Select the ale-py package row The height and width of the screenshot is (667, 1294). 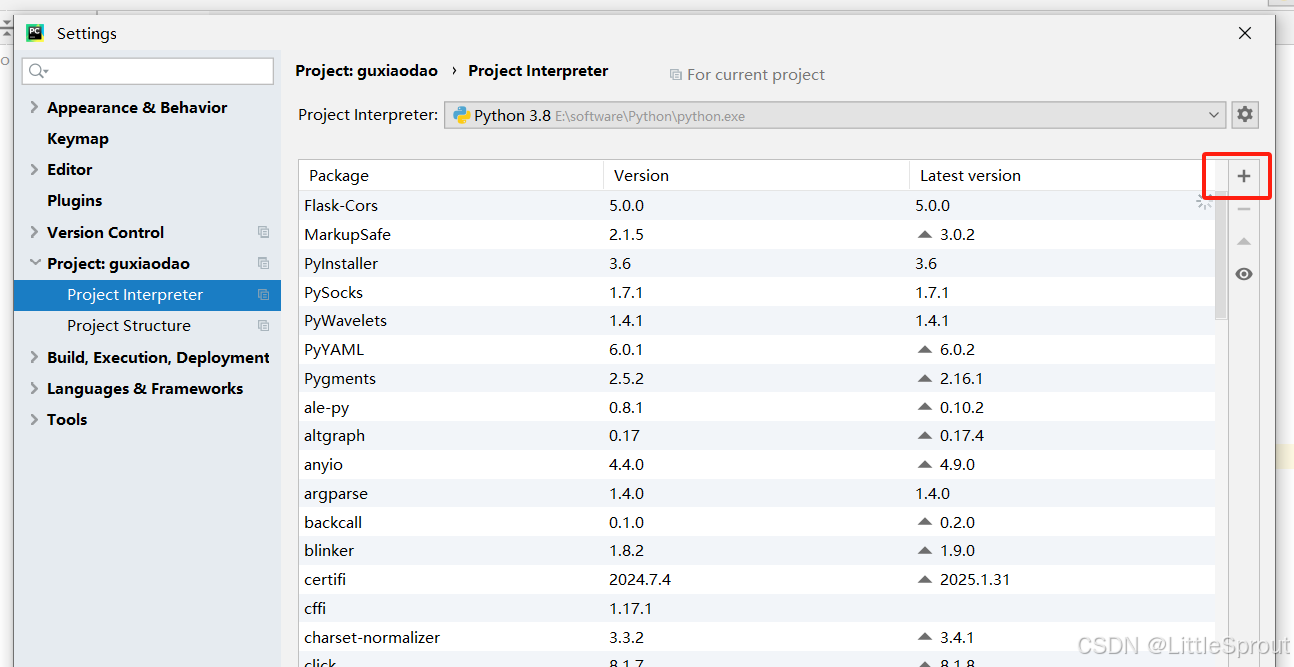tap(757, 408)
